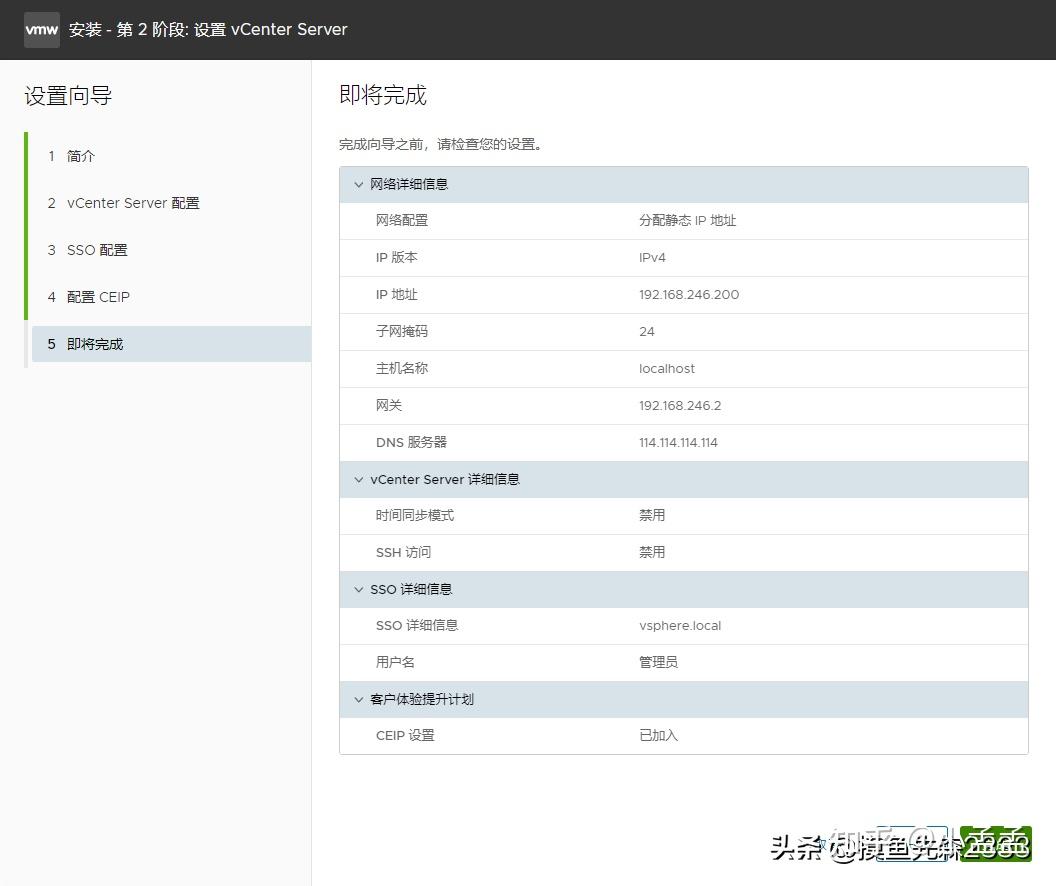Click the IPv4 value
The height and width of the screenshot is (886, 1056).
click(x=652, y=258)
